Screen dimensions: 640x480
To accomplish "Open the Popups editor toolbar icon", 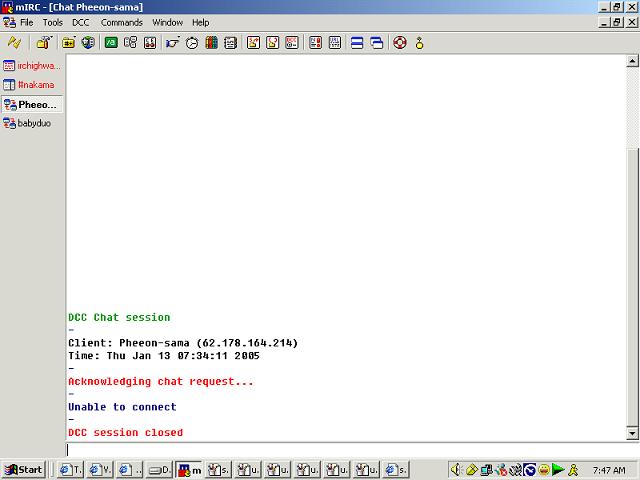I will coord(130,42).
